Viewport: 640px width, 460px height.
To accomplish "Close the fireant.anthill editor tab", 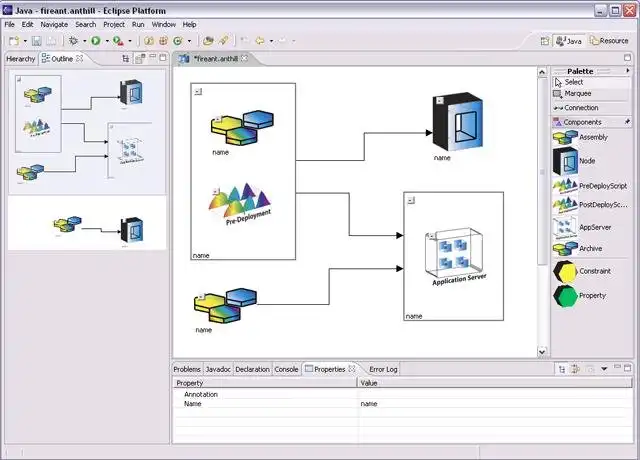I will [244, 58].
